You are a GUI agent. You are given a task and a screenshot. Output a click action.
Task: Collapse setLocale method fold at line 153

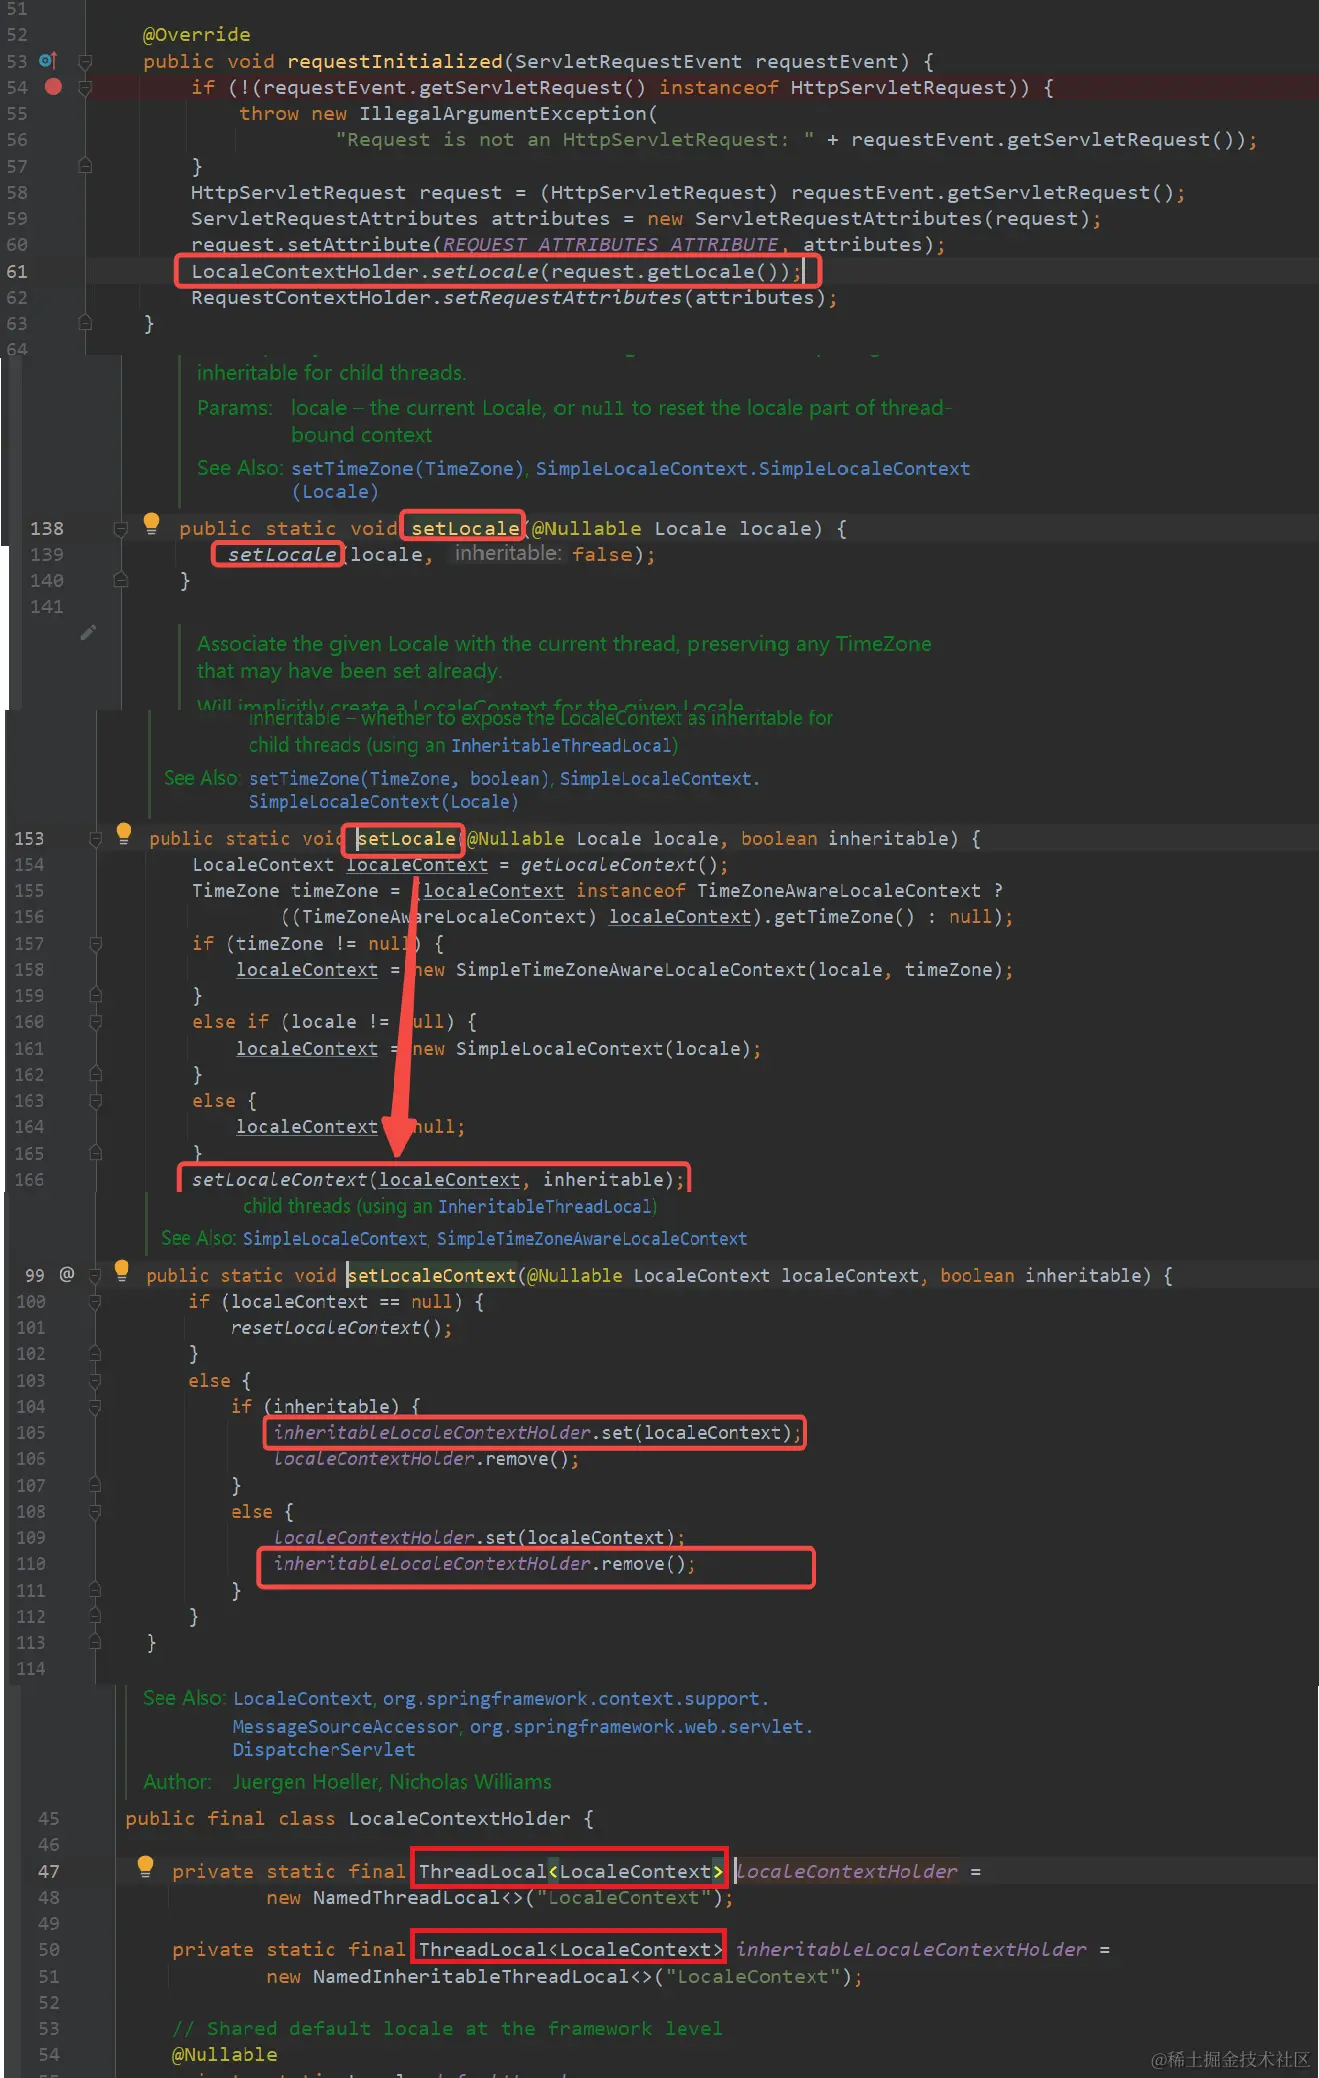click(95, 839)
